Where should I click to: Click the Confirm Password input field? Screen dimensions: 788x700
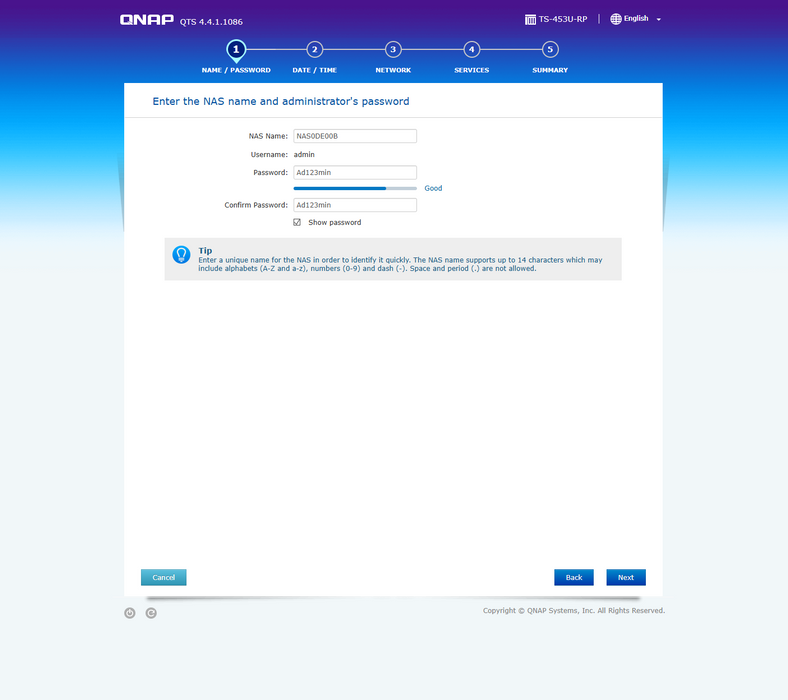355,205
